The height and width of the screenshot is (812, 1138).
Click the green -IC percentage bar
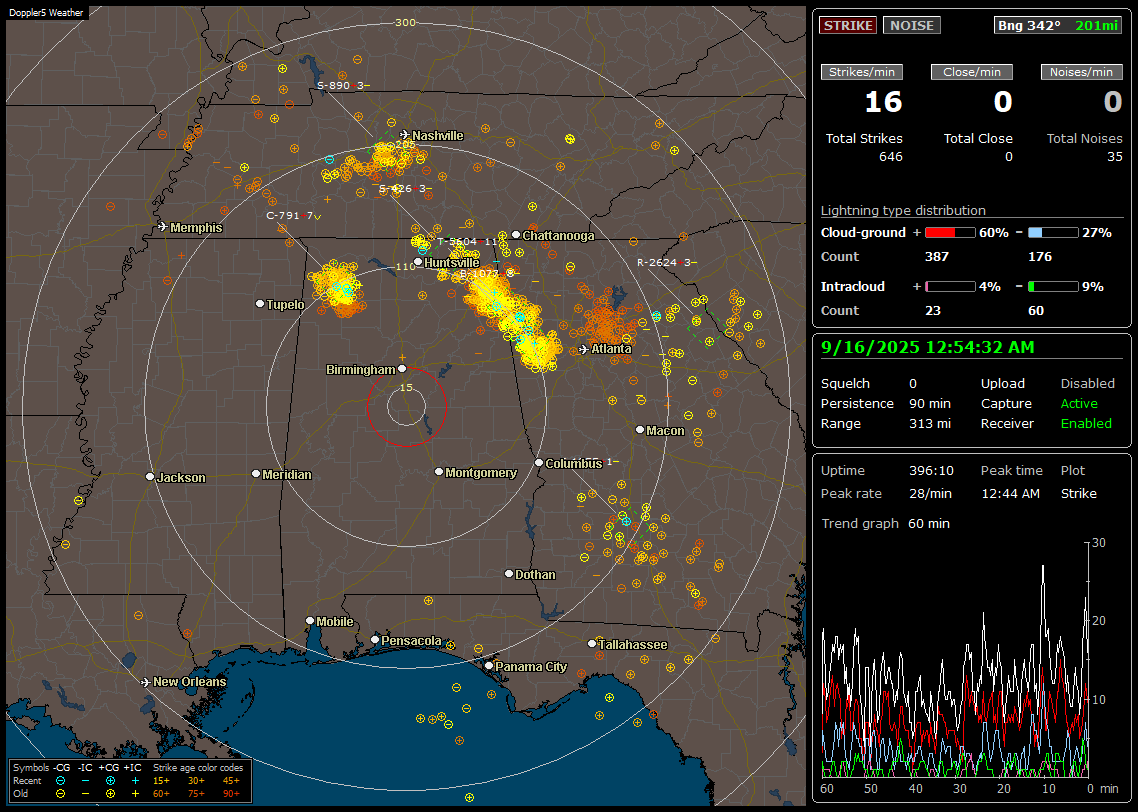pyautogui.click(x=1053, y=287)
